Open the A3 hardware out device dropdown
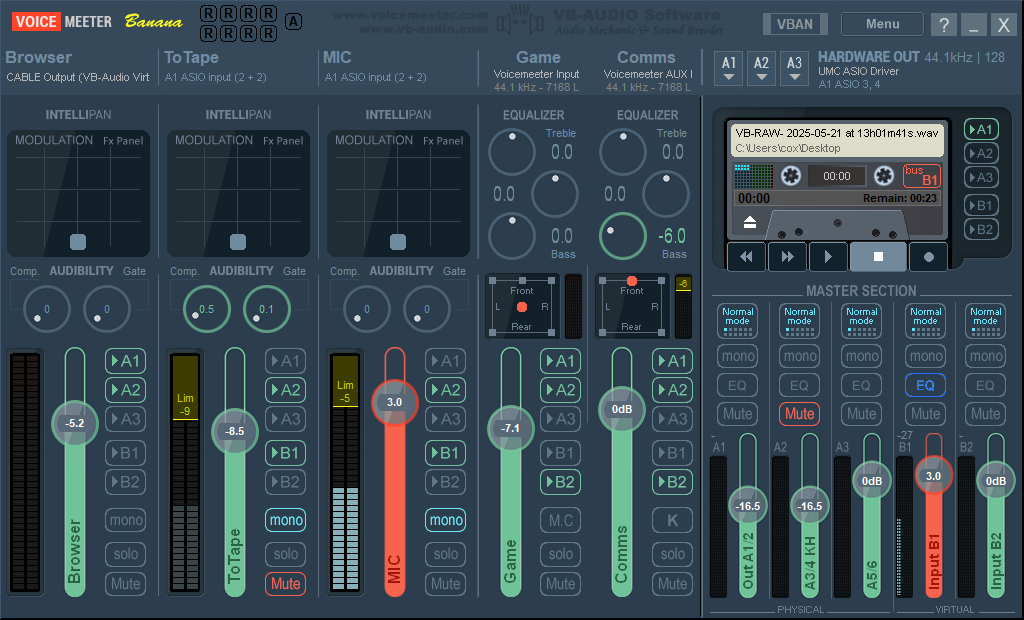The image size is (1024, 620). point(794,69)
